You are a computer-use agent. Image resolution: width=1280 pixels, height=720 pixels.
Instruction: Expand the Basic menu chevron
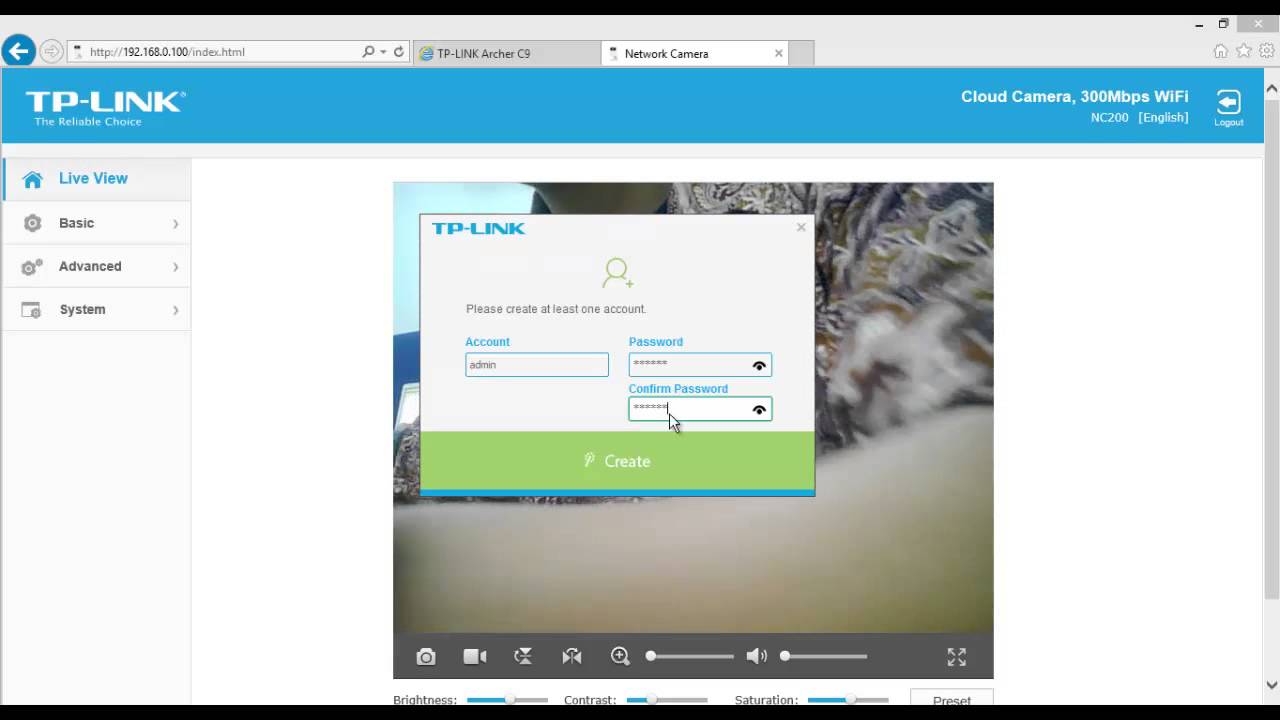175,224
